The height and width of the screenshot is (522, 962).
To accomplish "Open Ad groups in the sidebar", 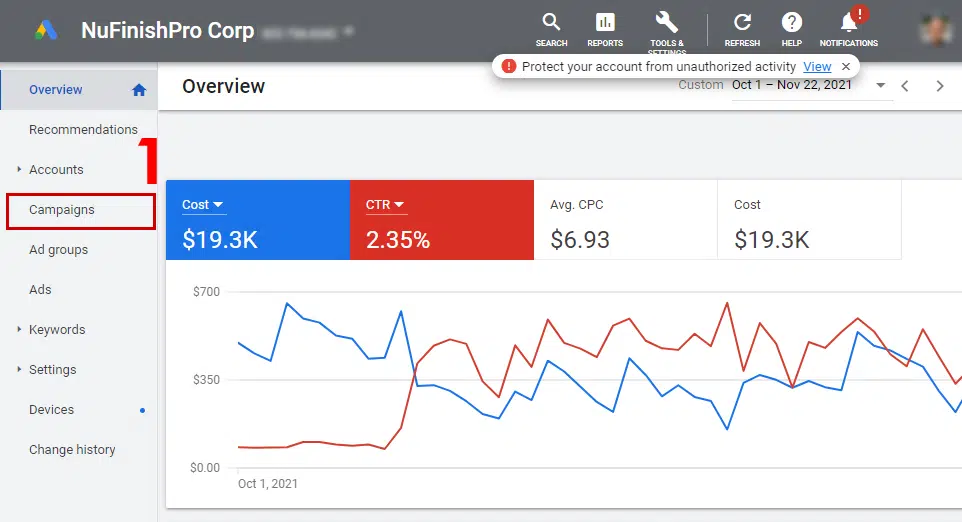I will click(58, 250).
